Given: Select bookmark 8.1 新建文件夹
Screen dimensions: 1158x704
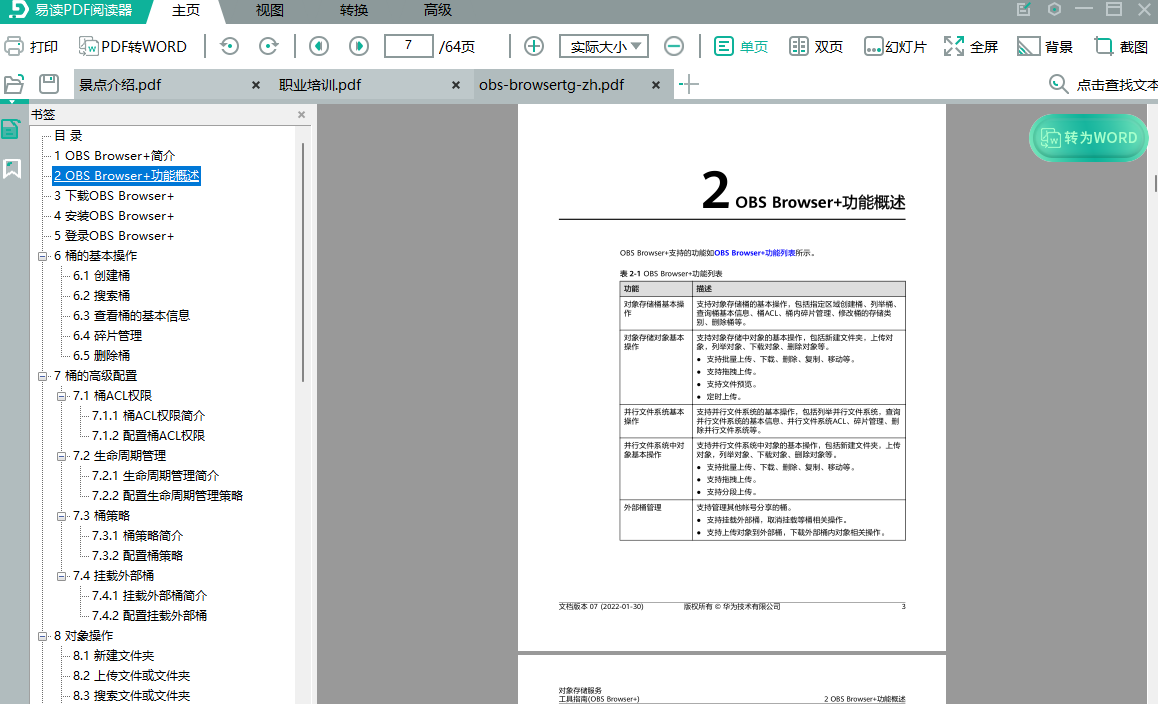Looking at the screenshot, I should 114,655.
